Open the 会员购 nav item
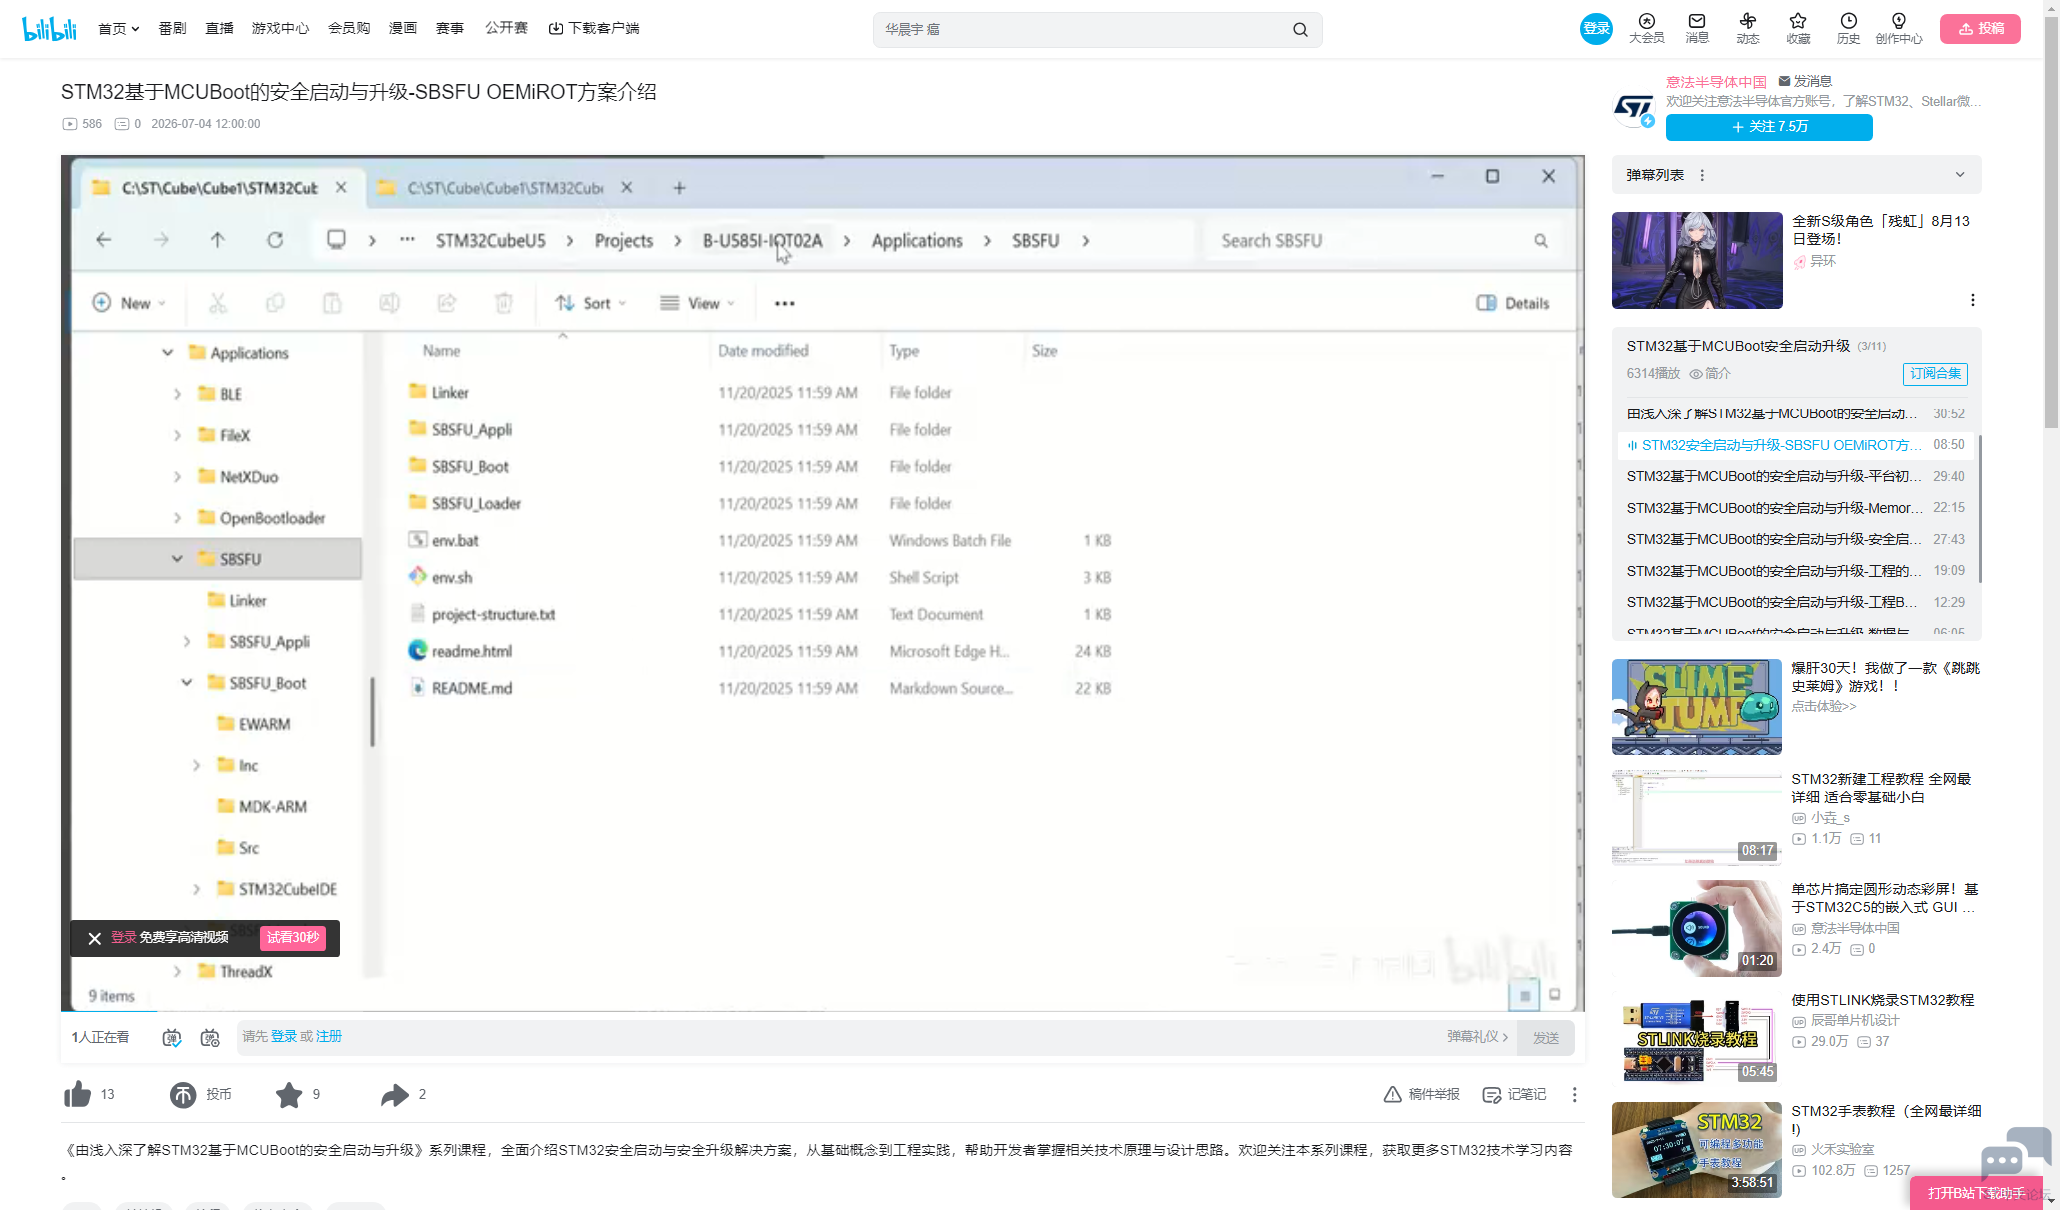This screenshot has width=2060, height=1210. pos(349,28)
